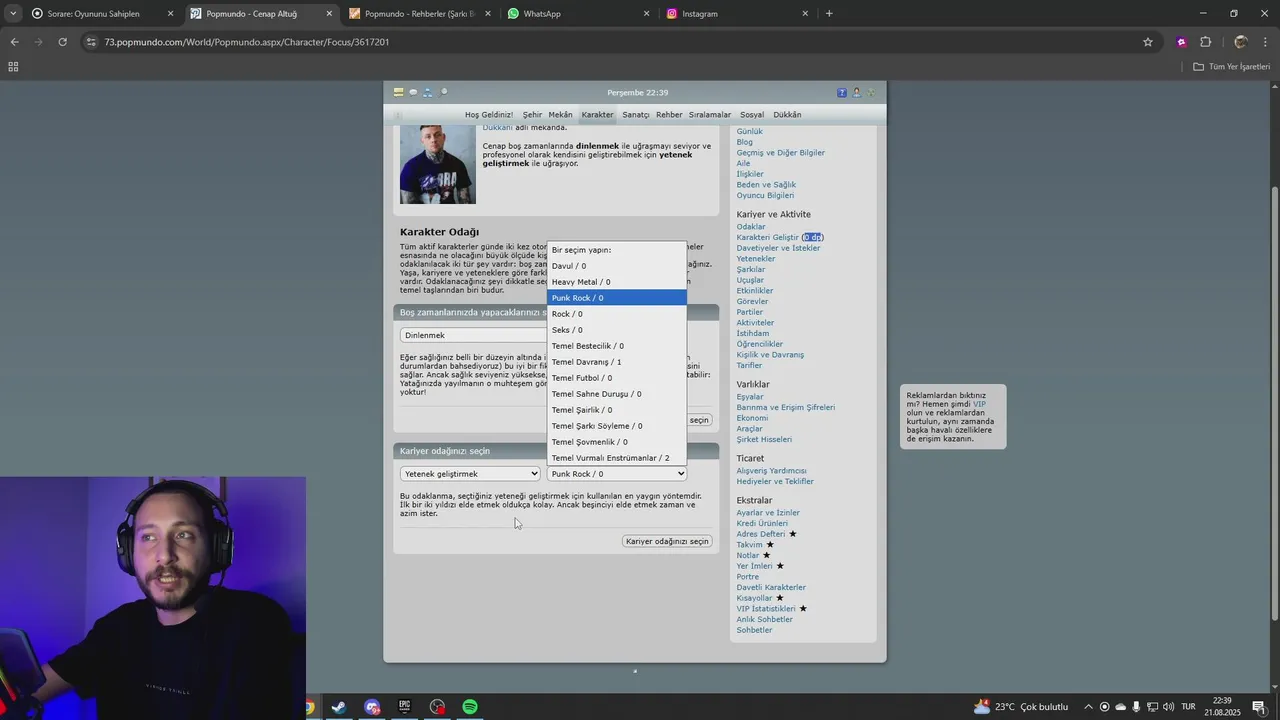
Task: Open the volume icon in system tray
Action: pos(1169,707)
